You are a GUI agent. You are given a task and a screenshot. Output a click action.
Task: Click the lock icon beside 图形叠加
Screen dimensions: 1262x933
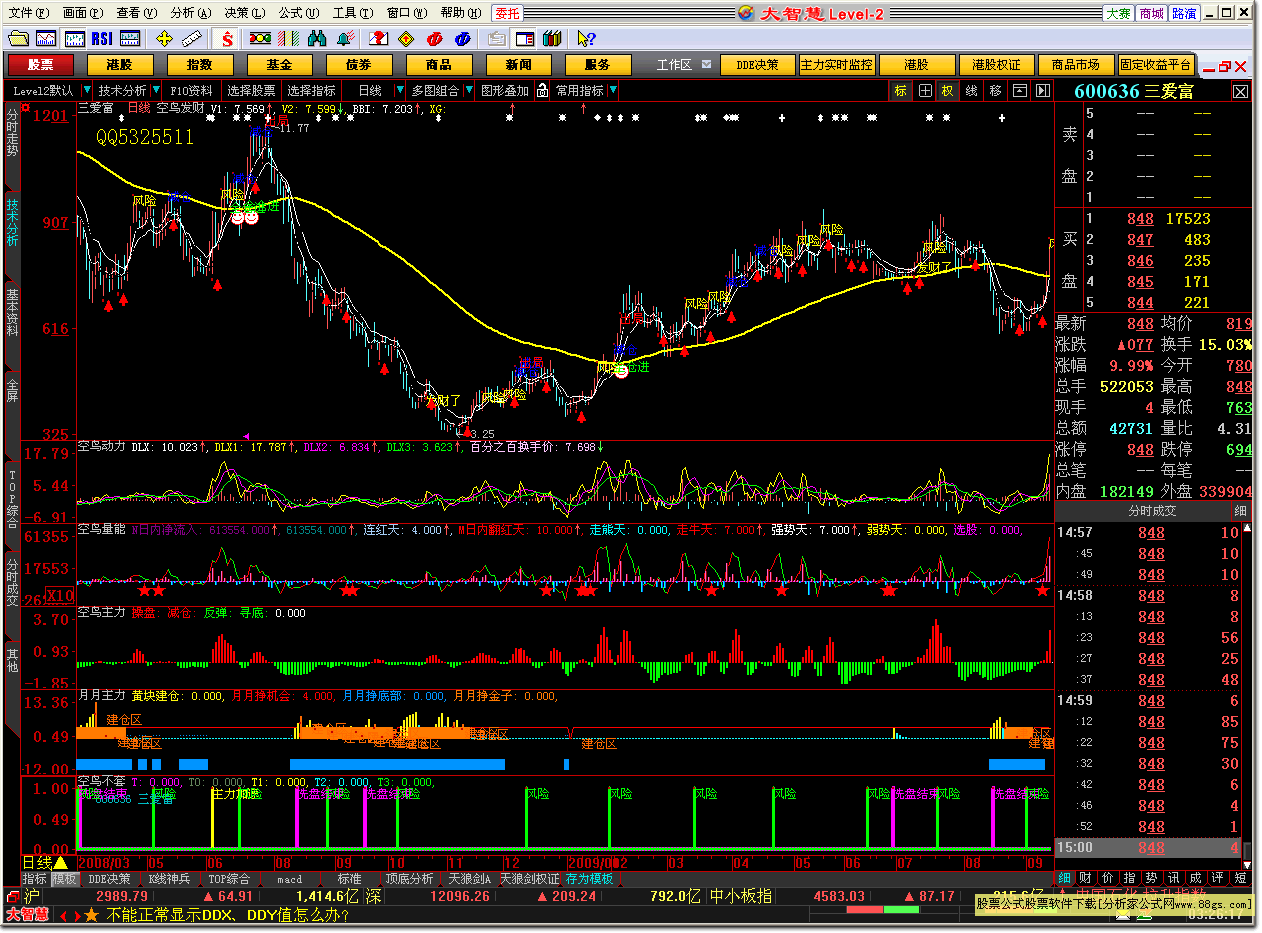542,90
